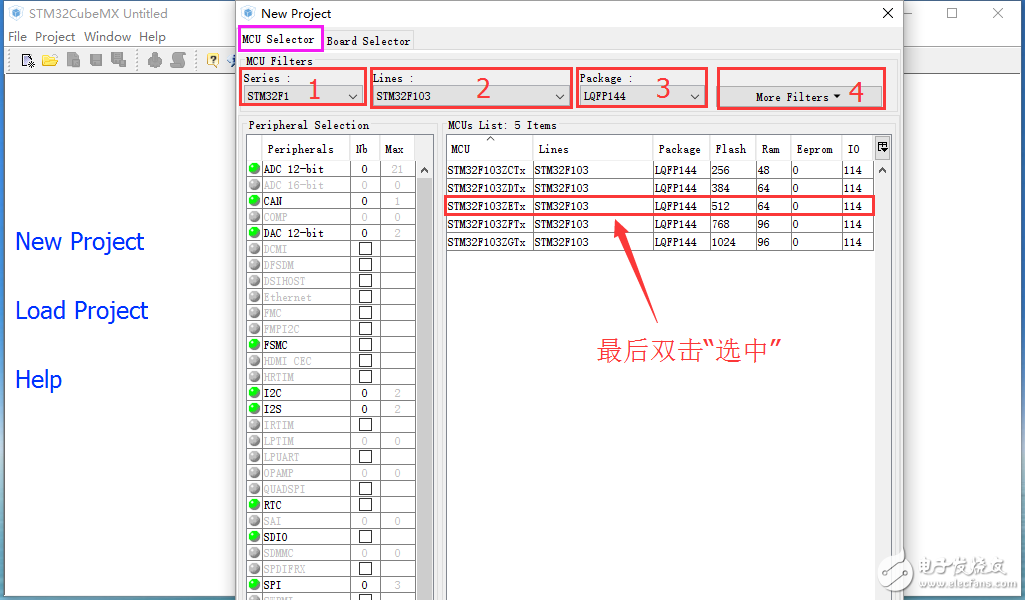Select the STM32F103ZGTx row
1025x600 pixels.
pyautogui.click(x=660, y=242)
